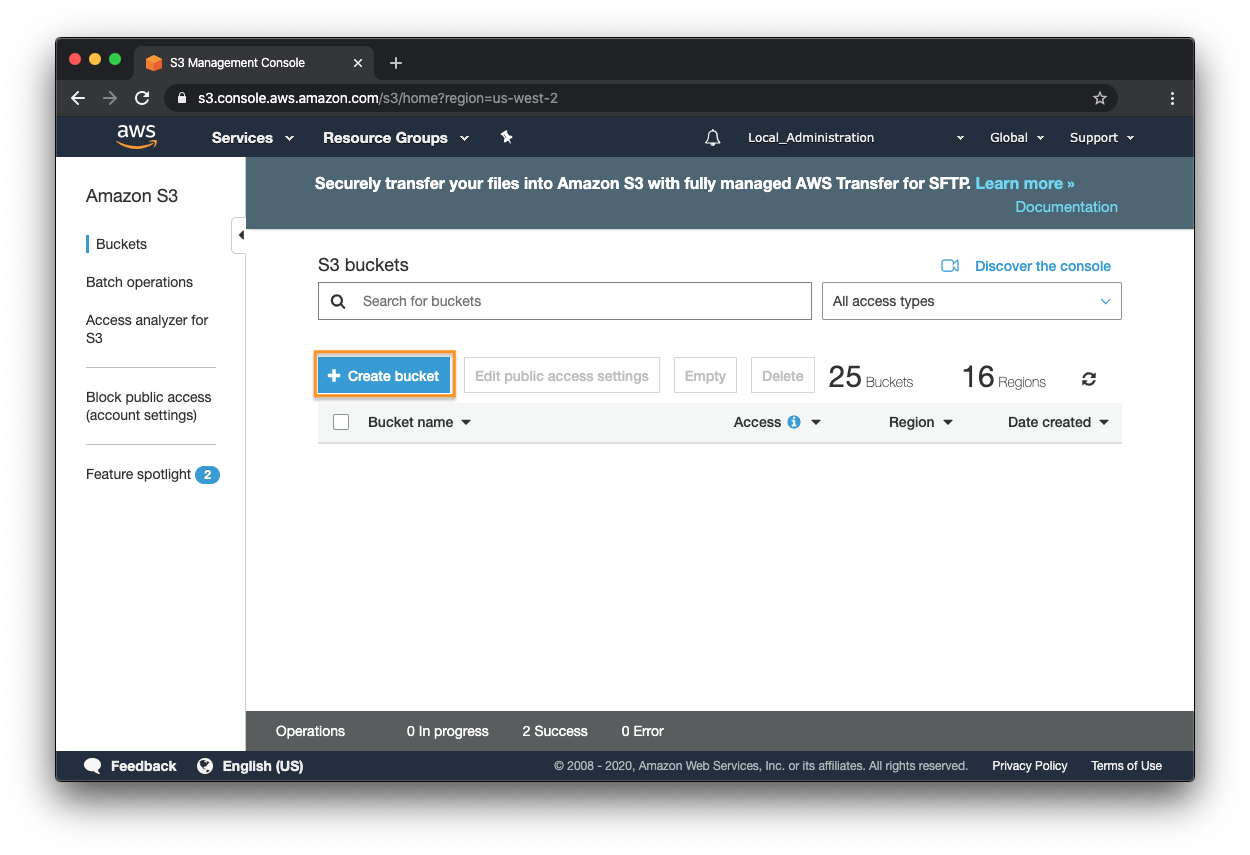Click the video camera Discover icon
This screenshot has width=1250, height=855.
point(950,266)
